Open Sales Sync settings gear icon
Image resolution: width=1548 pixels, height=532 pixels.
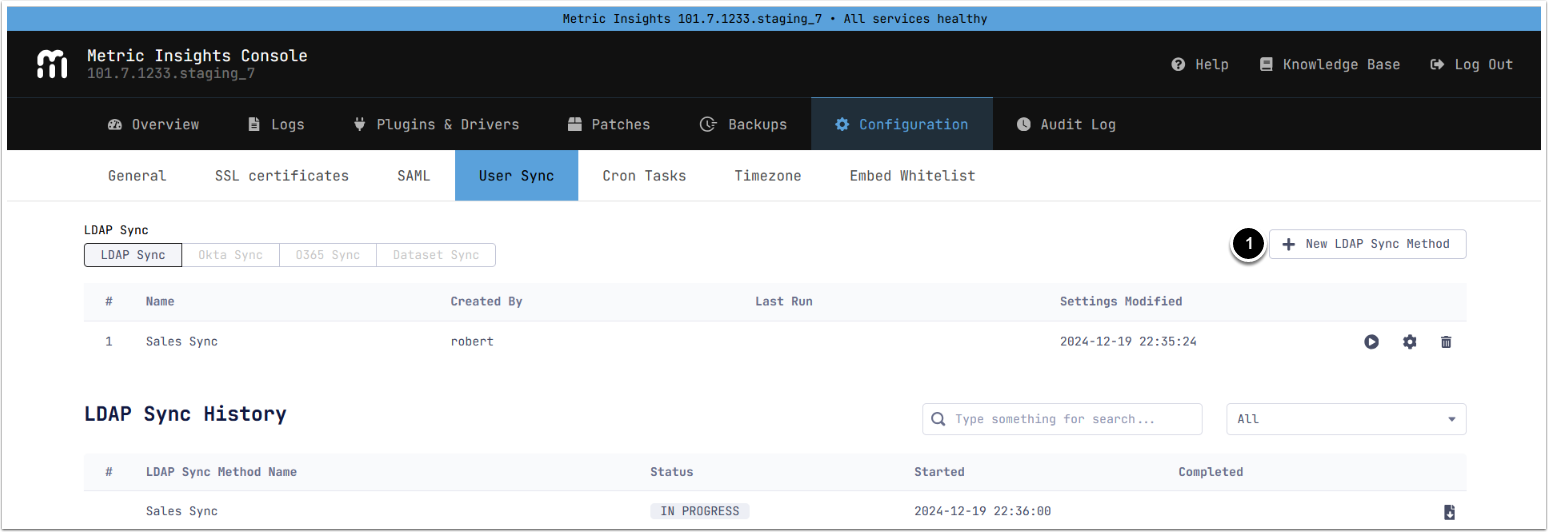1409,342
